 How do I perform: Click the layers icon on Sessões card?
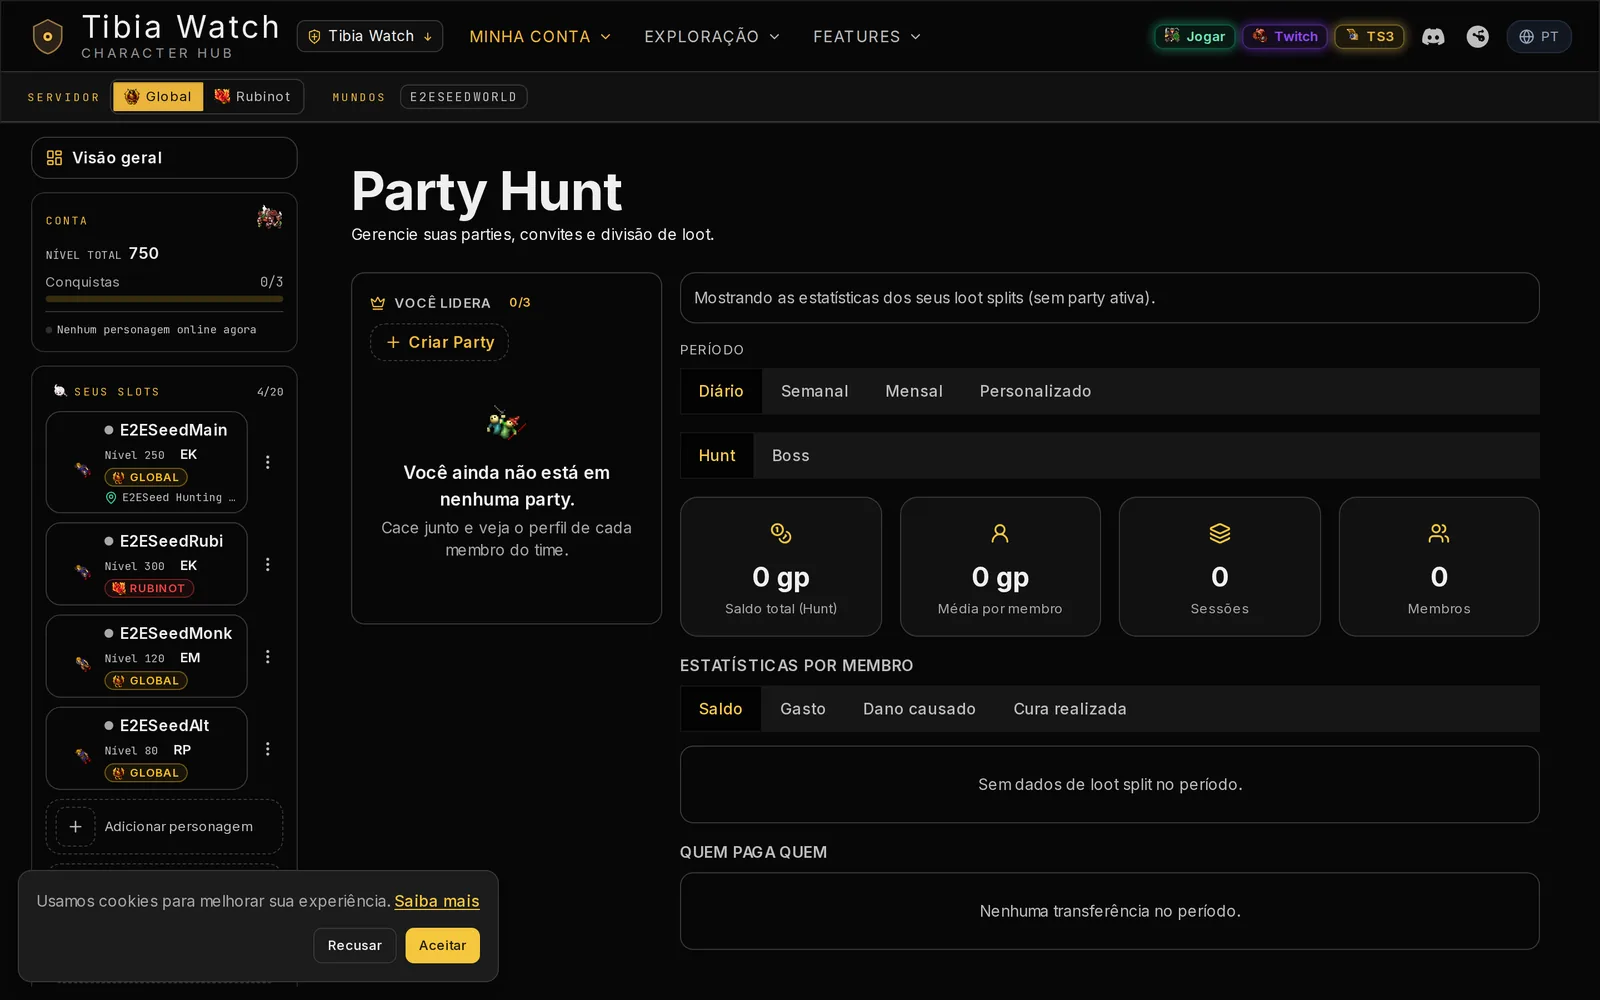[1220, 533]
